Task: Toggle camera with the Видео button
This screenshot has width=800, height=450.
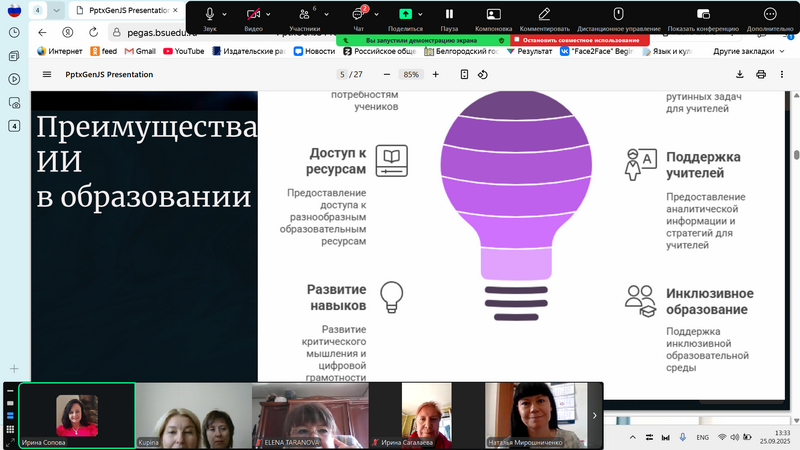Action: tap(253, 15)
